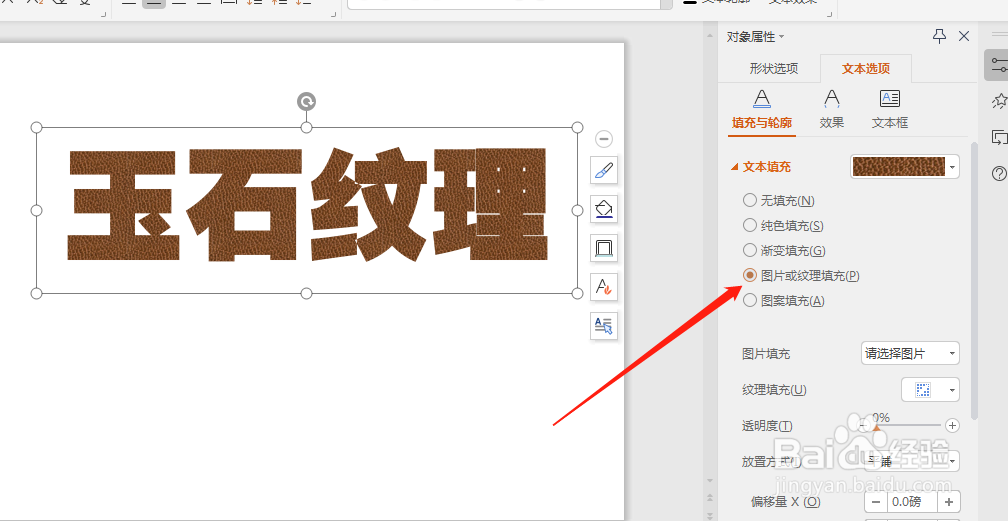Open the 文本框 section
Screen dimensions: 1008x521
pyautogui.click(x=890, y=111)
